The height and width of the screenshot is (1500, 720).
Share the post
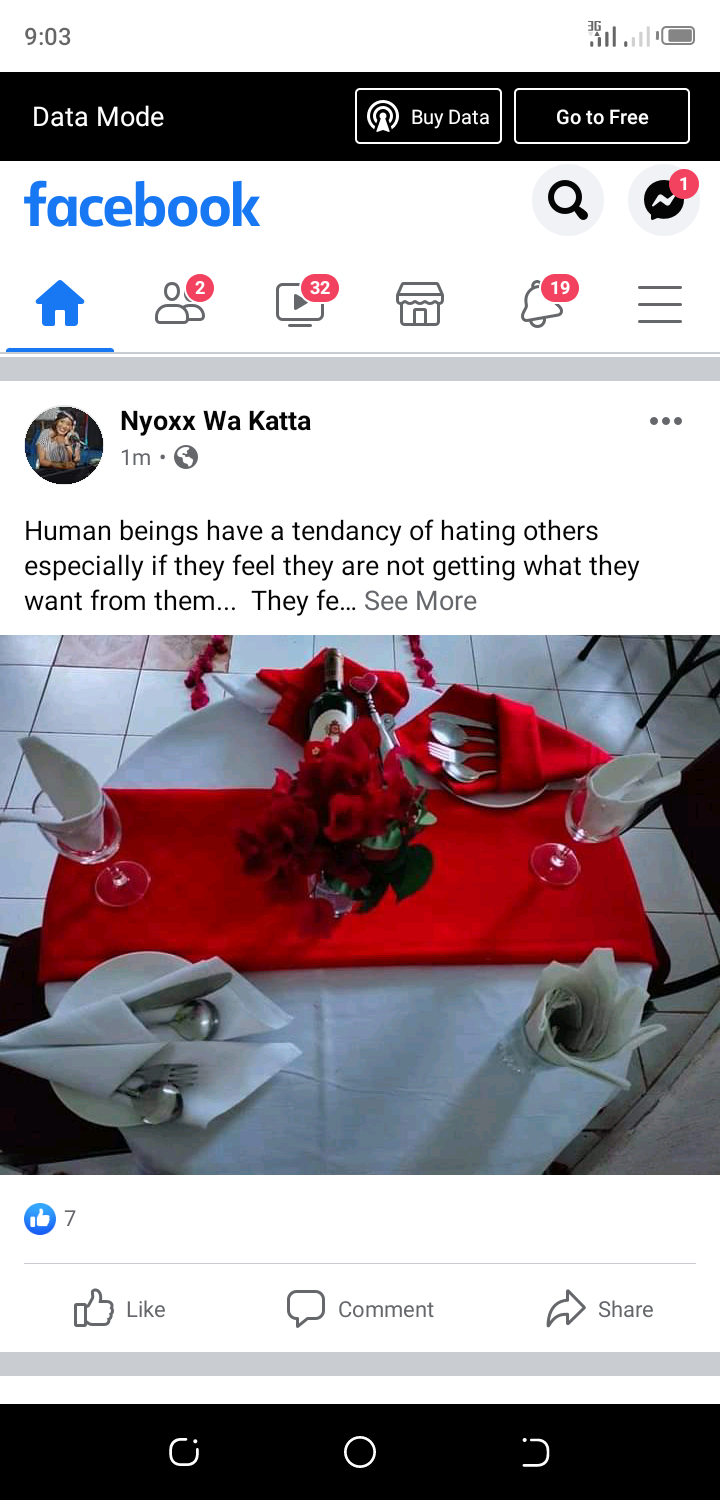pyautogui.click(x=600, y=1309)
